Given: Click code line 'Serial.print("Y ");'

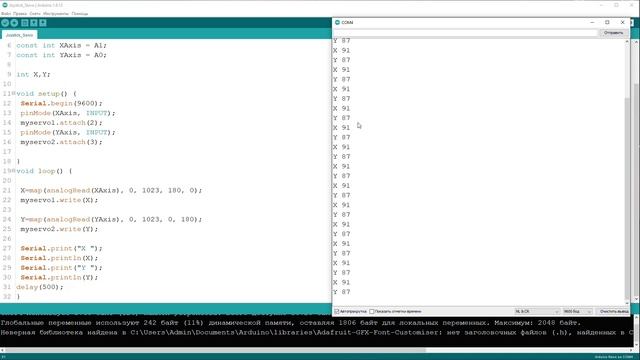Looking at the screenshot, I should [x=62, y=268].
